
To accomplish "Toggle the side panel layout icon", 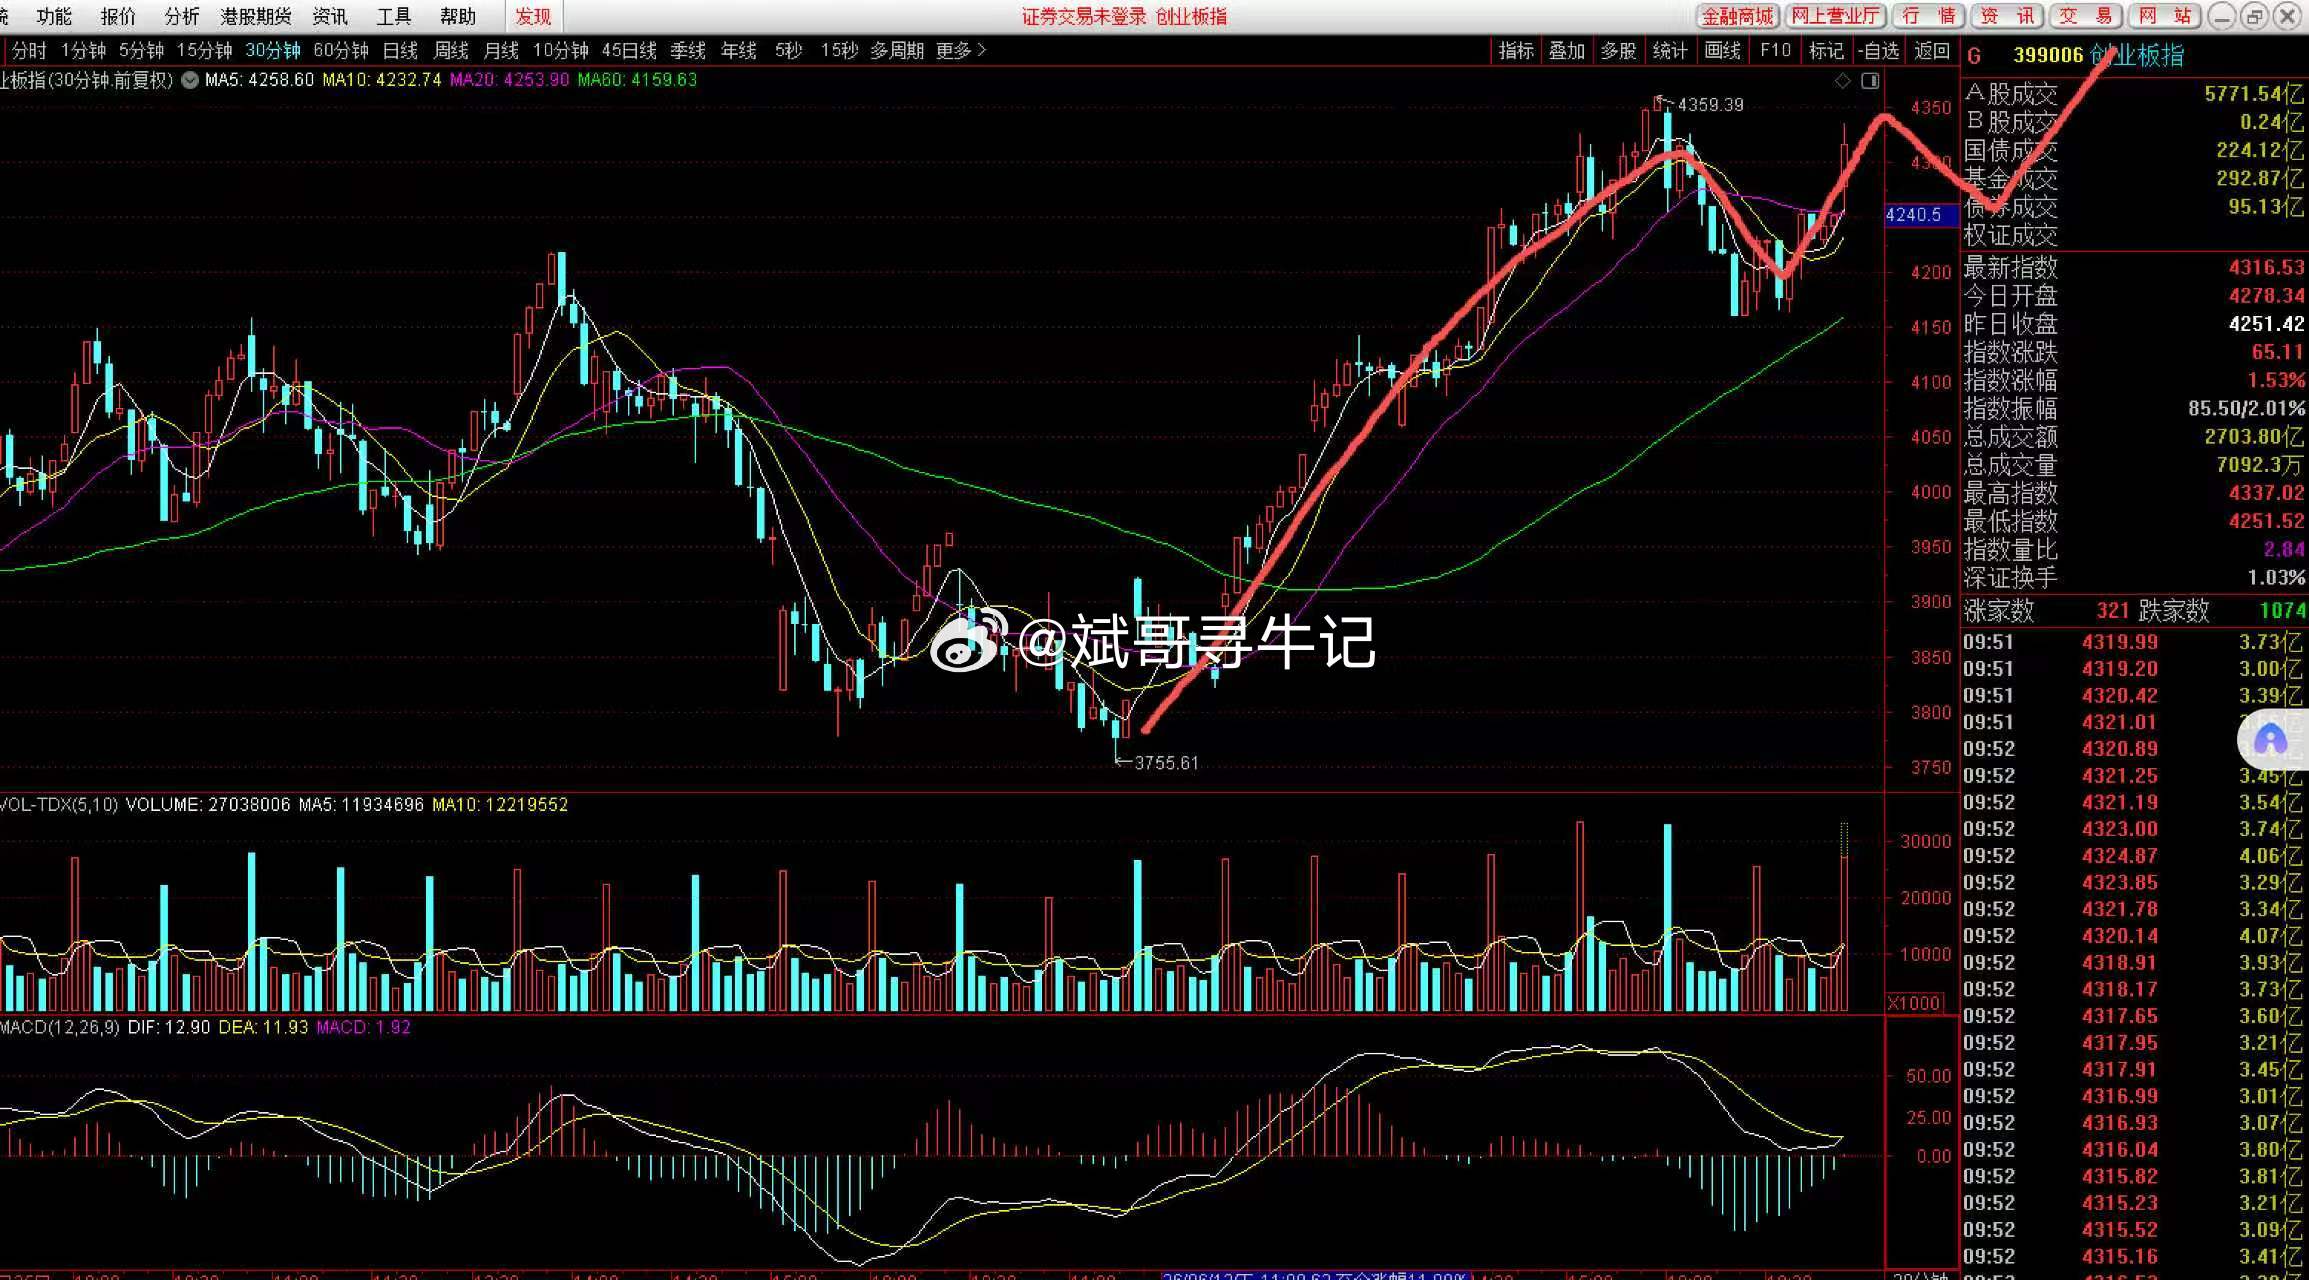I will [1870, 81].
